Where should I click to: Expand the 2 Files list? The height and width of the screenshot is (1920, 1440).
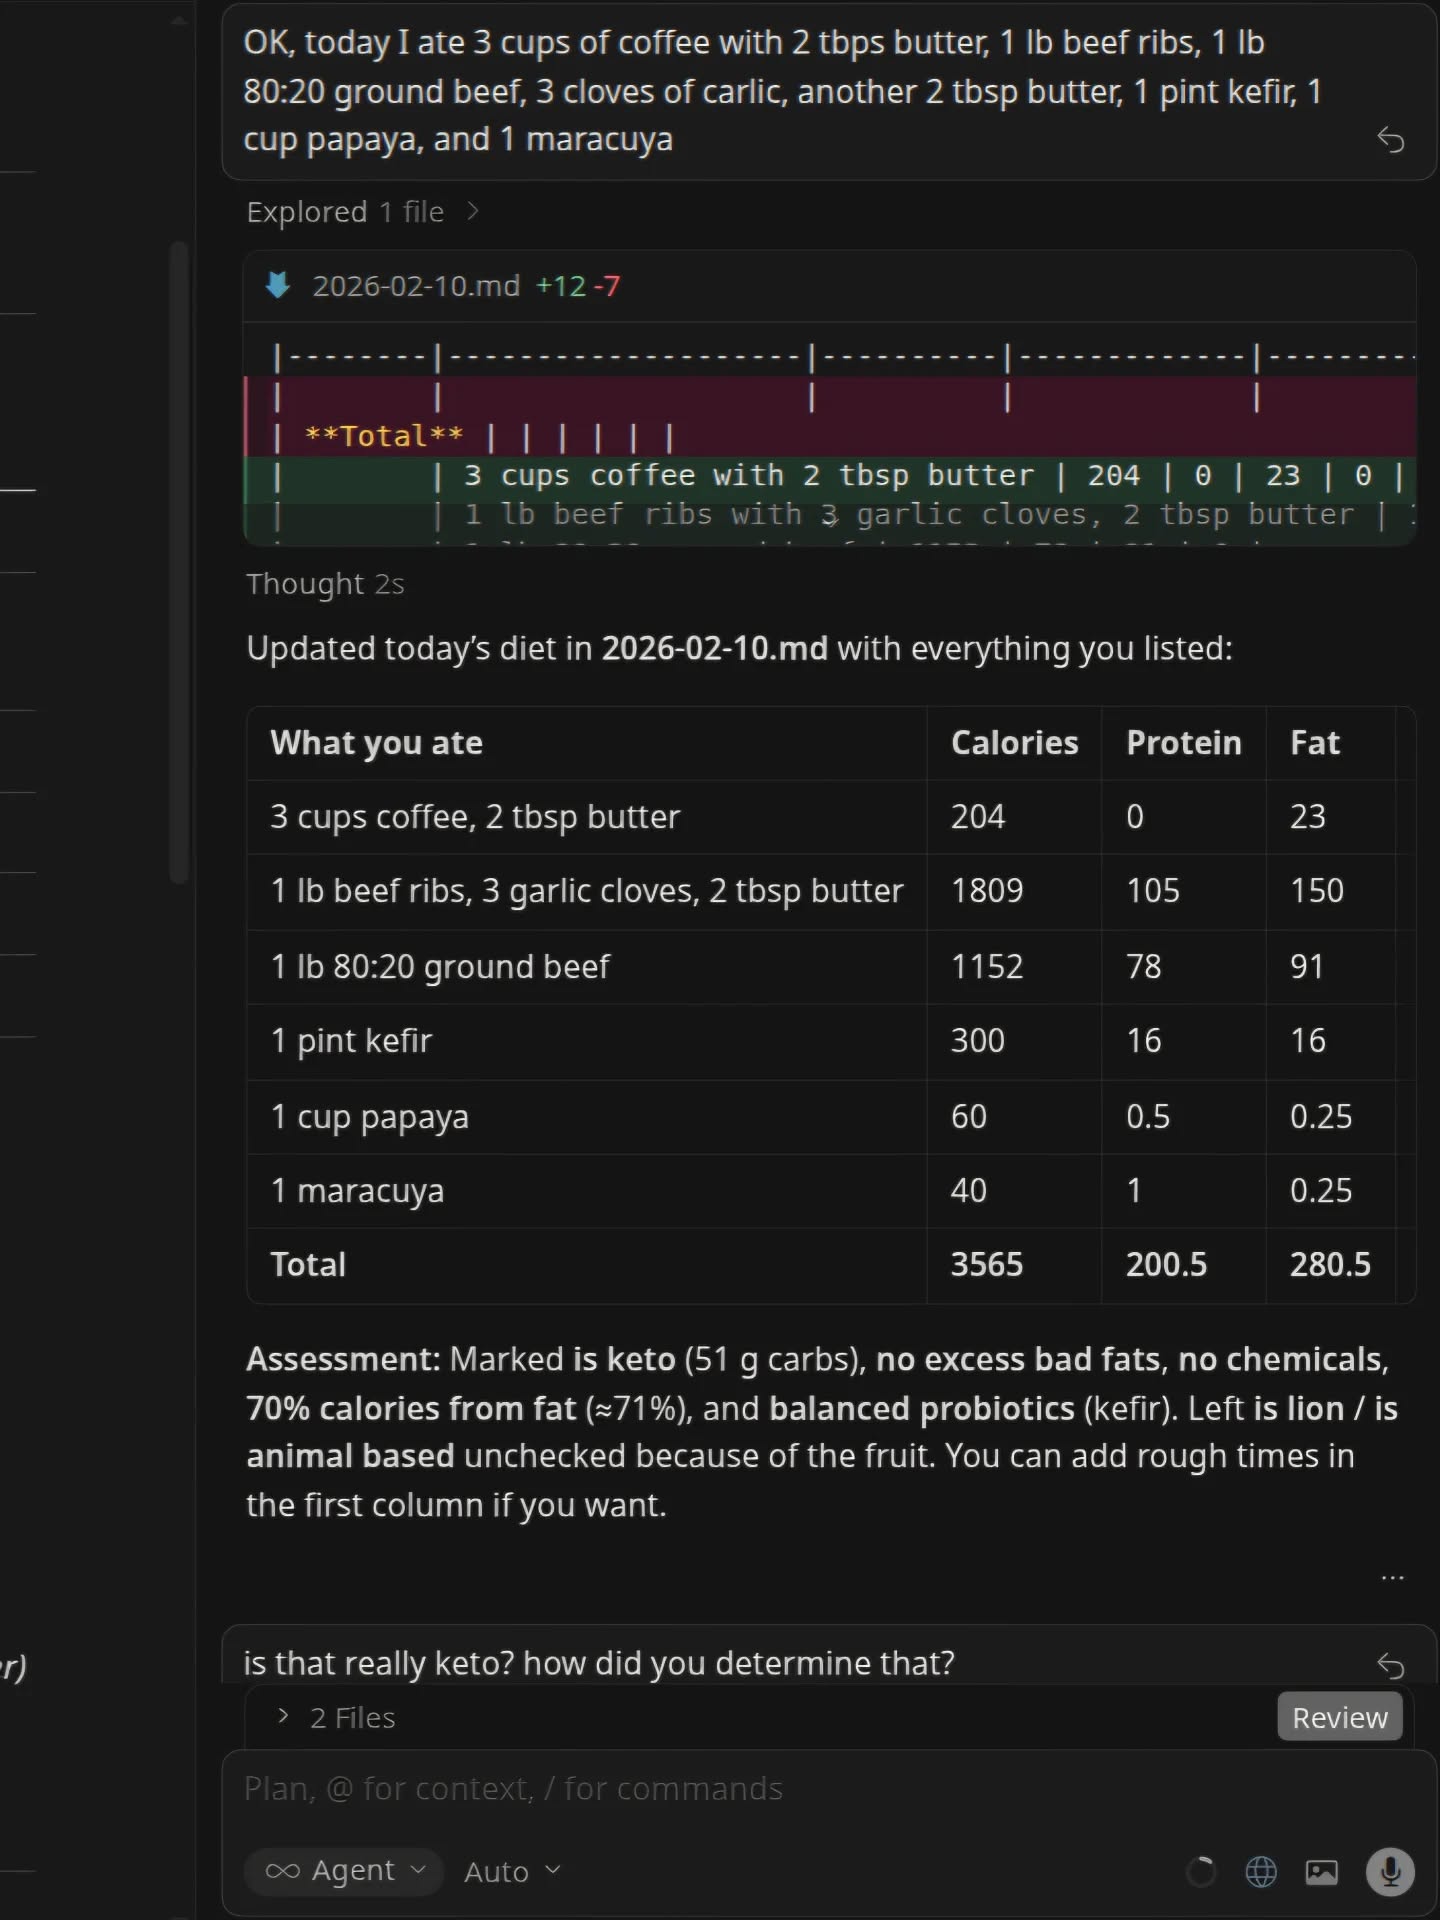pos(337,1718)
